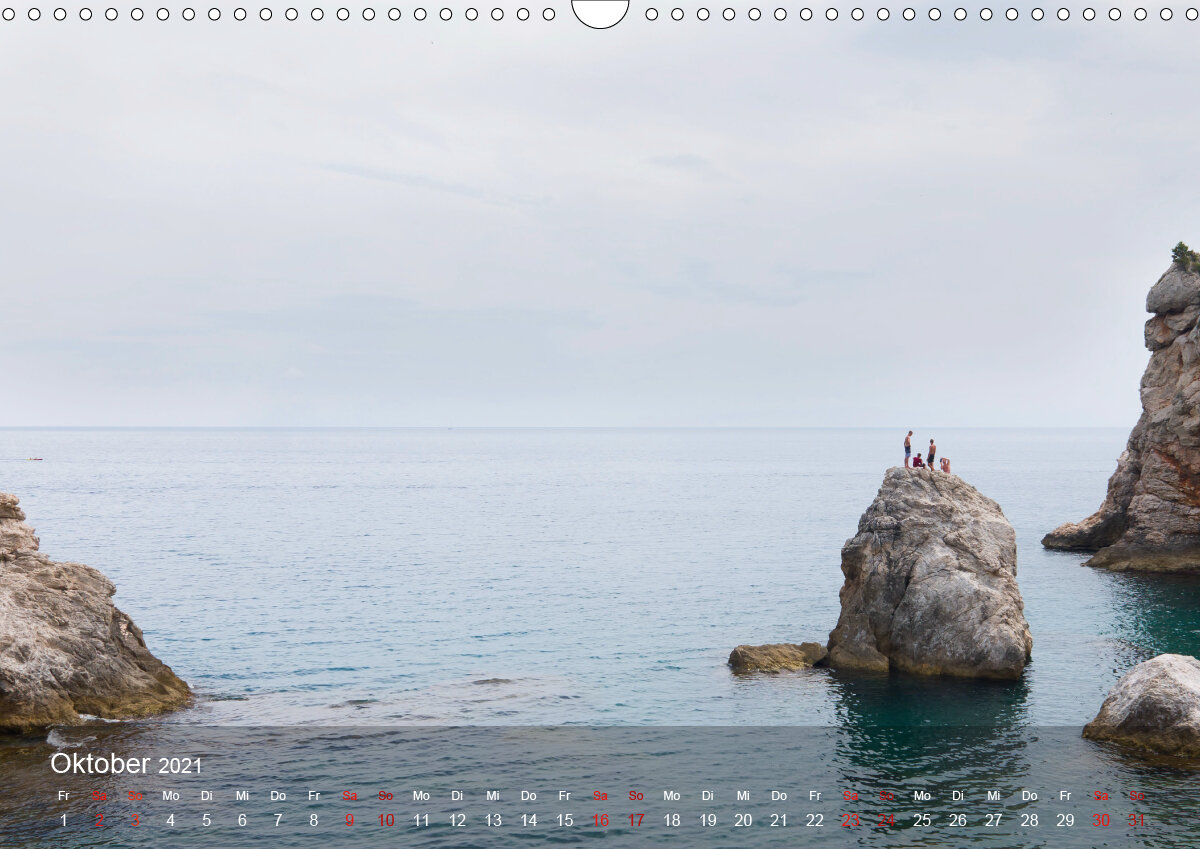Click date 13 on the calendar
1200x849 pixels.
pos(493,820)
